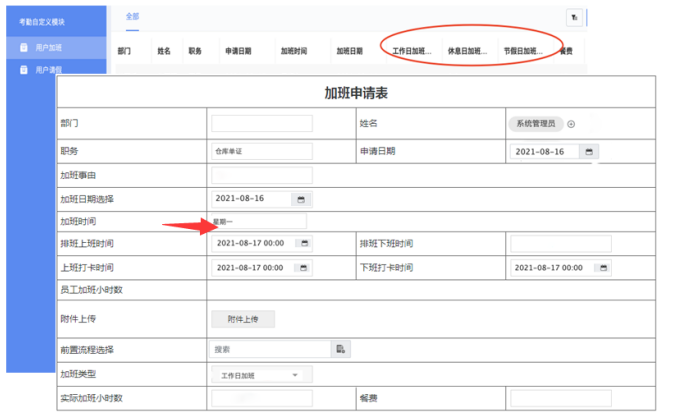Focus the 职务 field showing 仓库单证
The height and width of the screenshot is (418, 678).
point(262,151)
